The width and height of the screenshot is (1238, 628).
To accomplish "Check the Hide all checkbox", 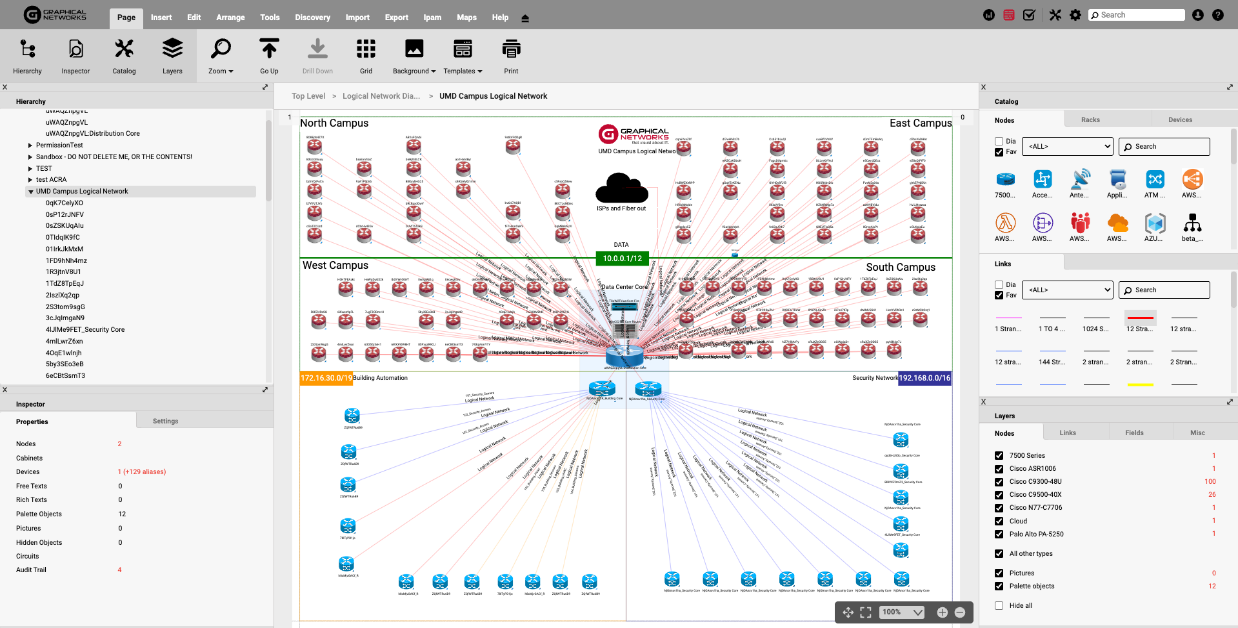I will [999, 606].
